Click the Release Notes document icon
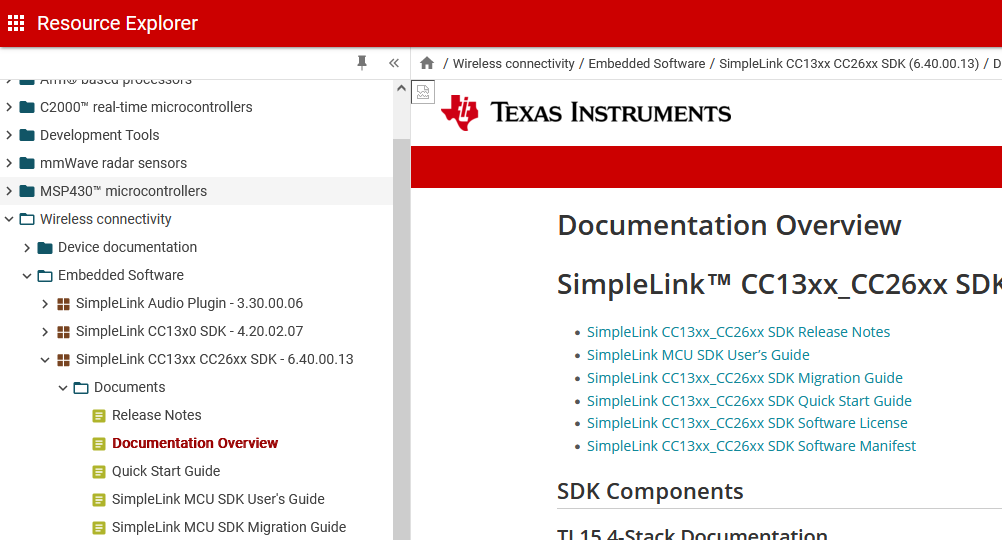 click(99, 416)
